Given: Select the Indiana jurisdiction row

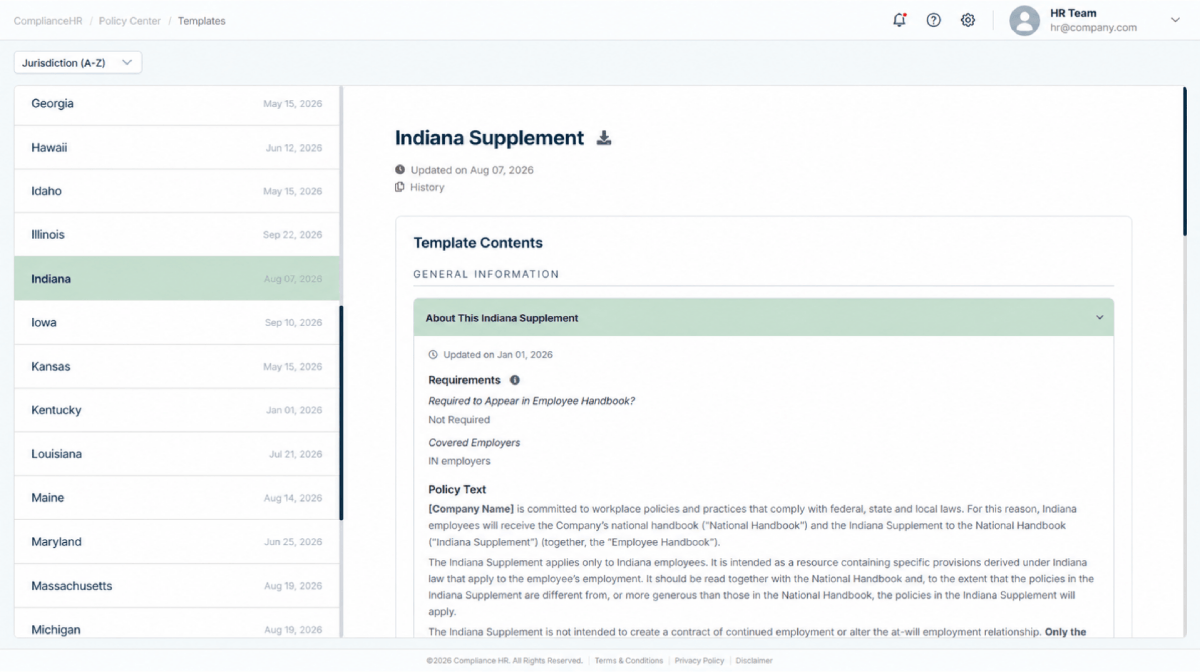Looking at the screenshot, I should (177, 279).
